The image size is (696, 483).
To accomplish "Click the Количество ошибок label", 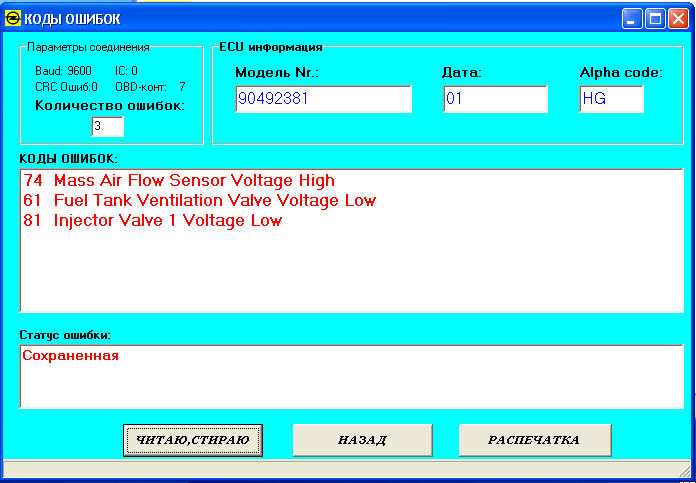I will 110,105.
